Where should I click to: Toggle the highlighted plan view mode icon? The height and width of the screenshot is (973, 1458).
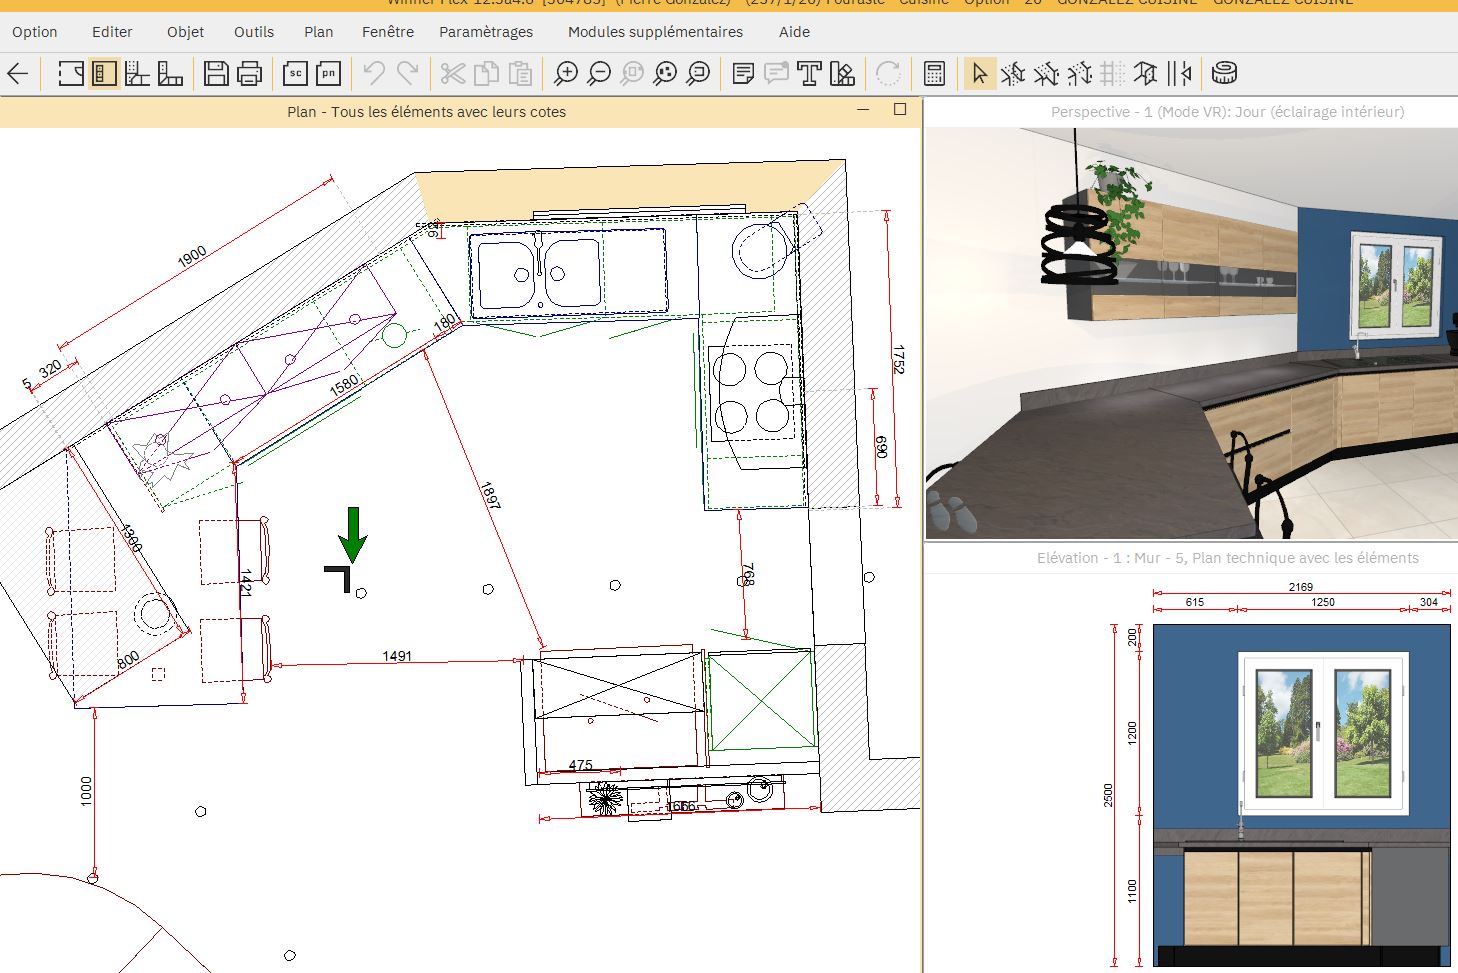(x=104, y=73)
